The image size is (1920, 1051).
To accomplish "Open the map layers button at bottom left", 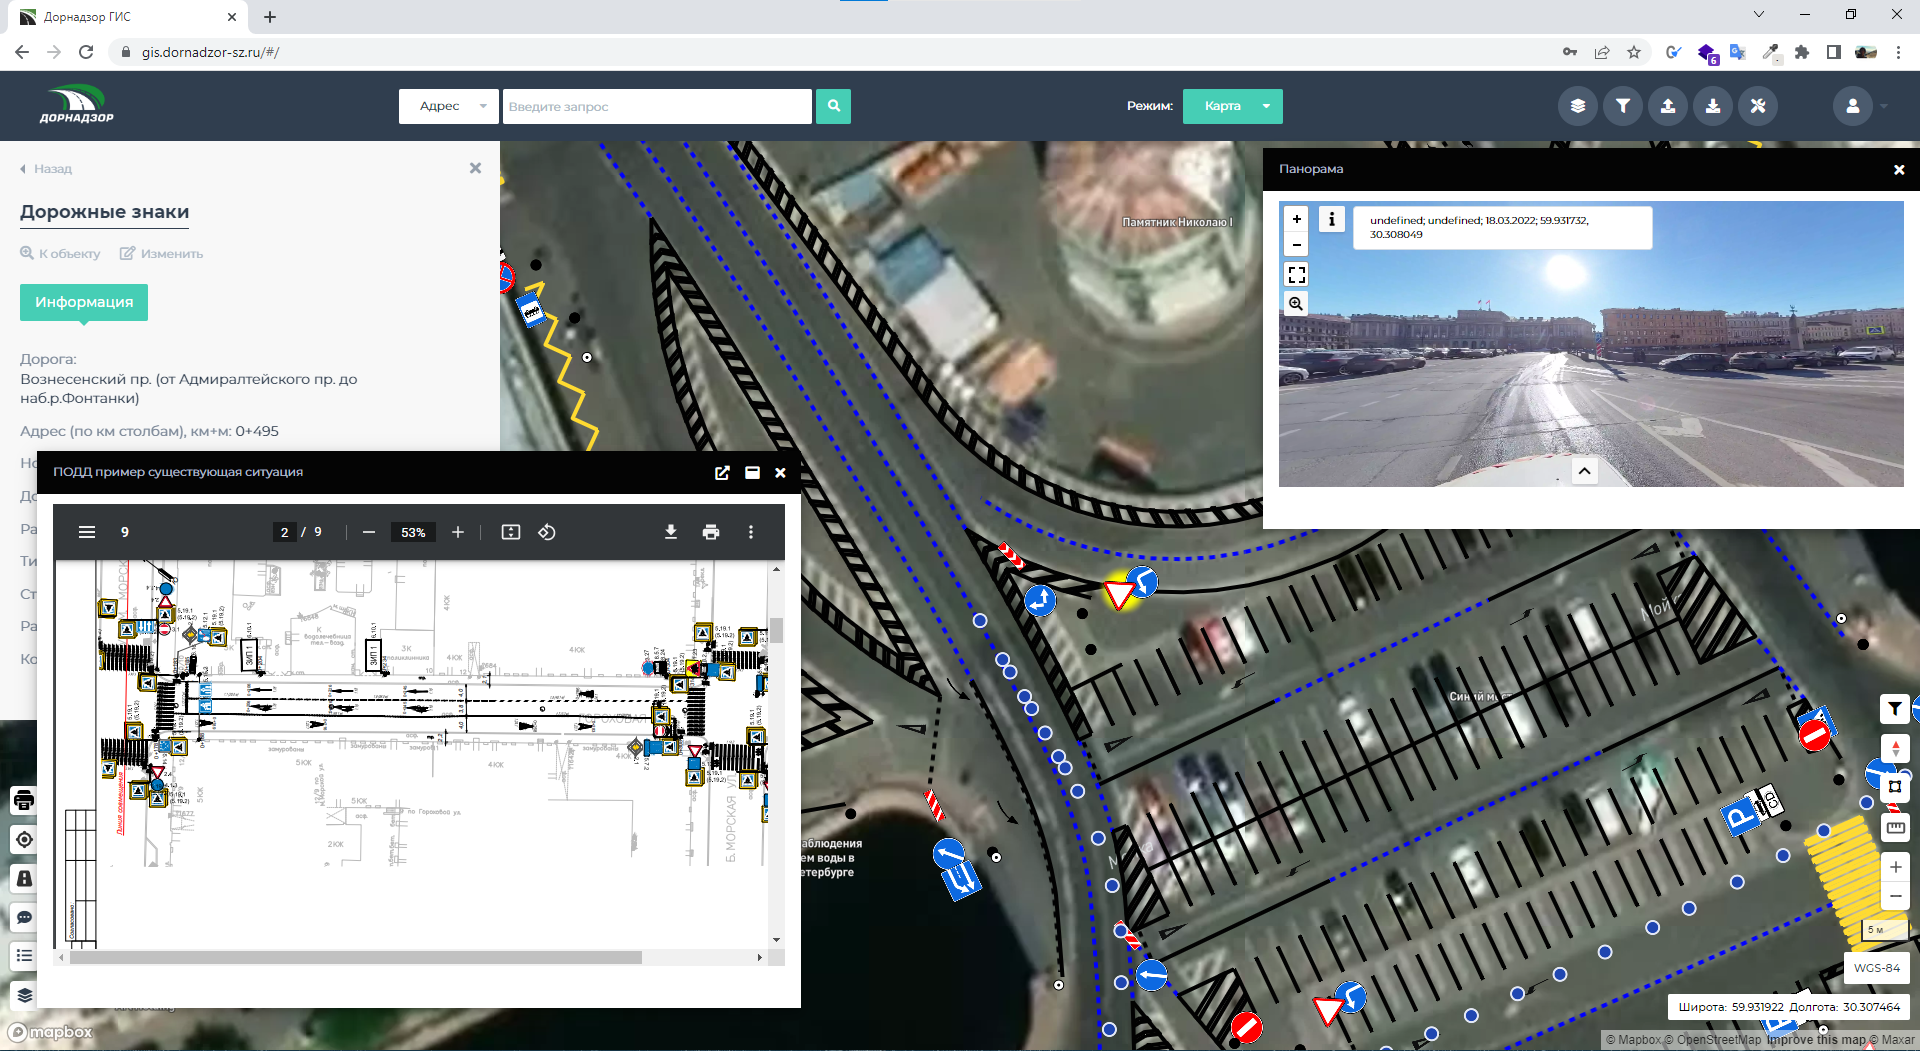I will tap(24, 995).
